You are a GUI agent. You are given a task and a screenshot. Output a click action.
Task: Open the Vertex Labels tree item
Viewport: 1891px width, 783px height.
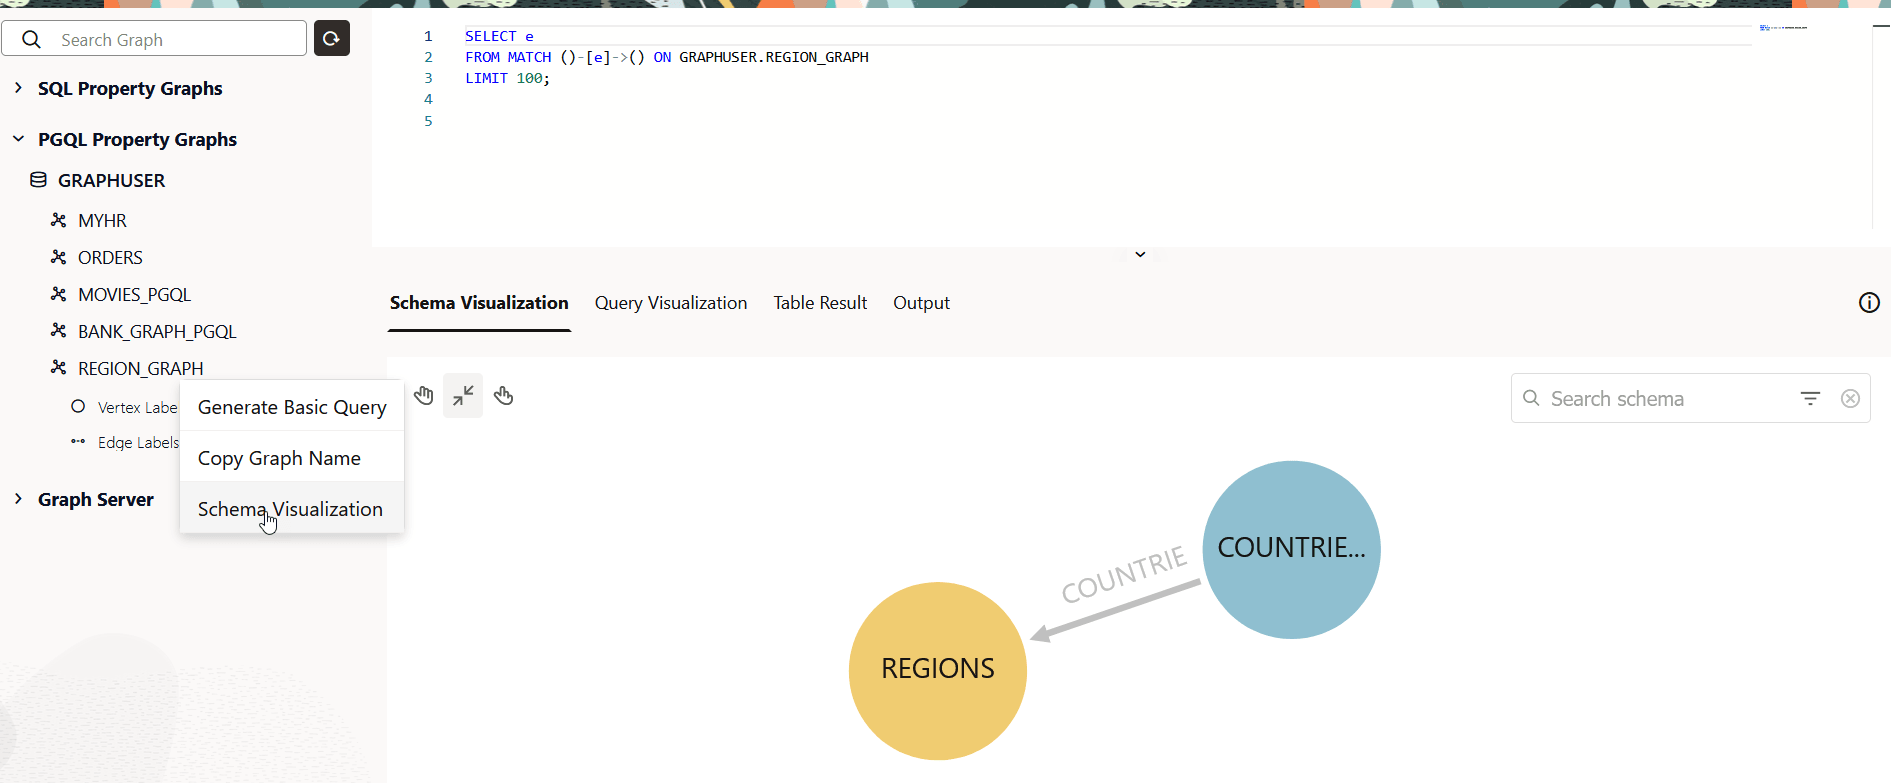[x=137, y=407]
